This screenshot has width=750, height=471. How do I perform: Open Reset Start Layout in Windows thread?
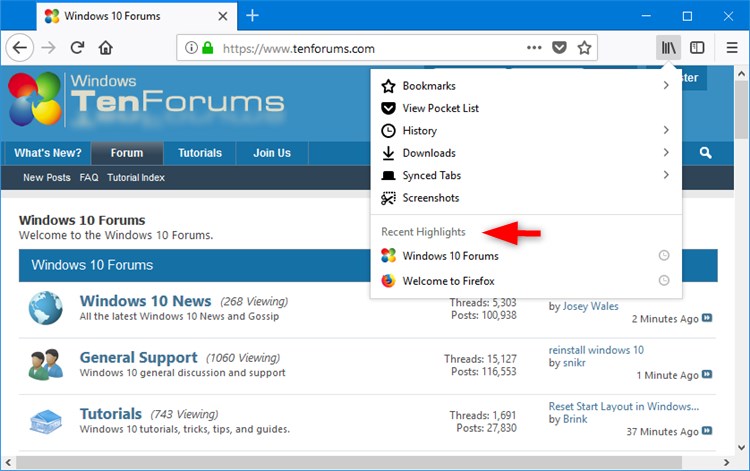[624, 406]
